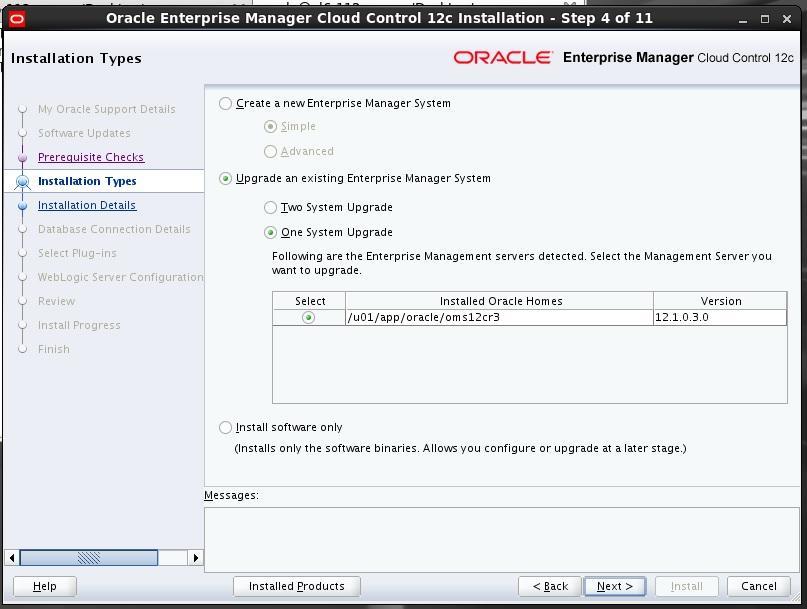Click the Review step
Viewport: 807px width, 609px height.
[x=57, y=301]
